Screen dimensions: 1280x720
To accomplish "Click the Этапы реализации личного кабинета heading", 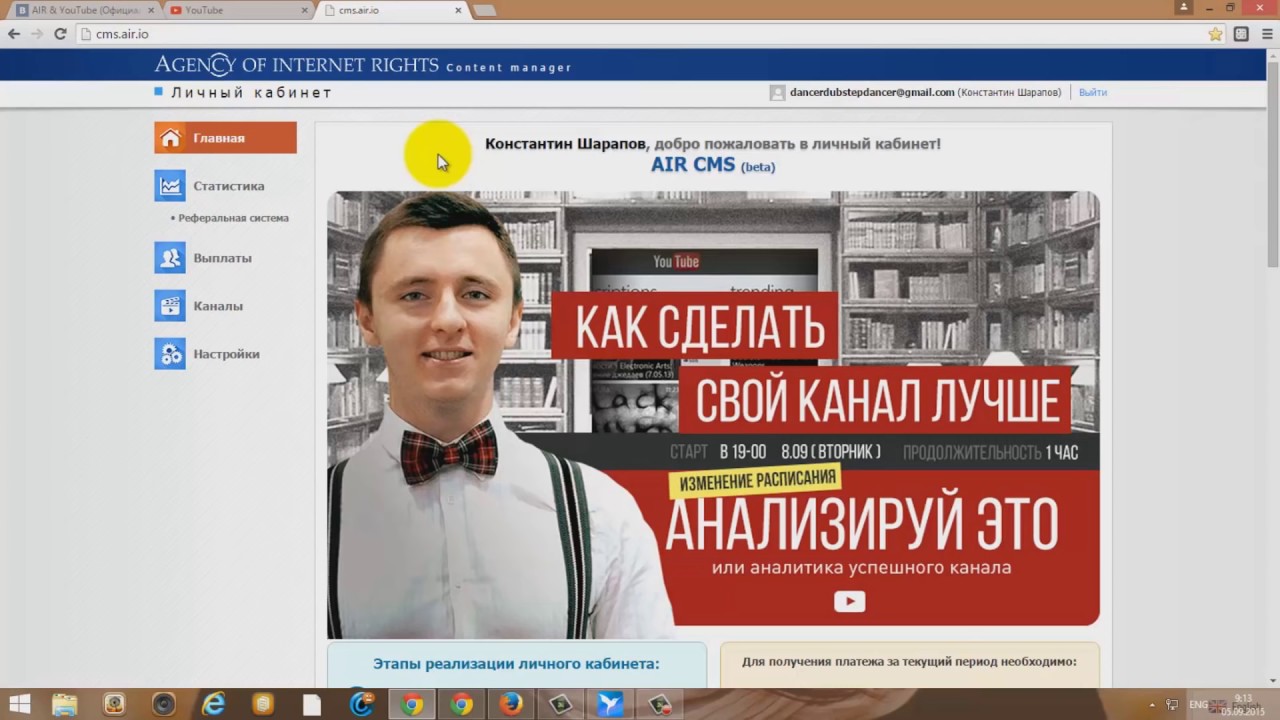I will pyautogui.click(x=516, y=663).
